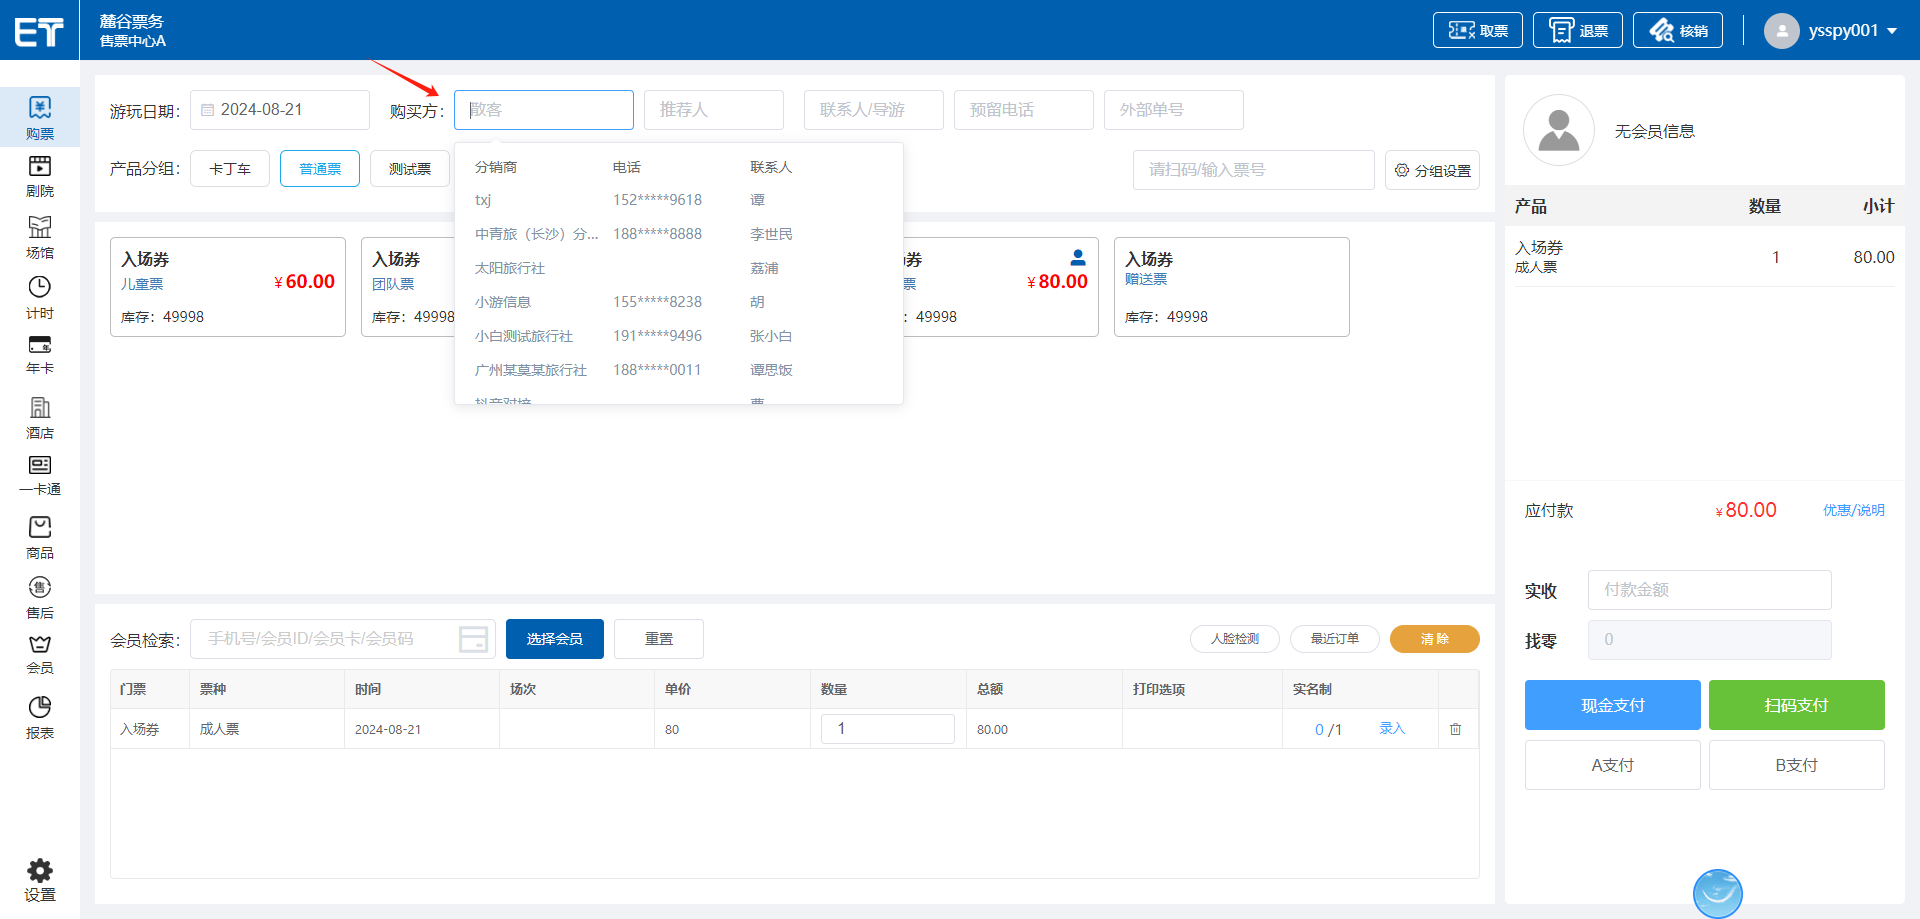This screenshot has height=919, width=1920.
Task: Click the card scan icon in member search
Action: tap(473, 639)
